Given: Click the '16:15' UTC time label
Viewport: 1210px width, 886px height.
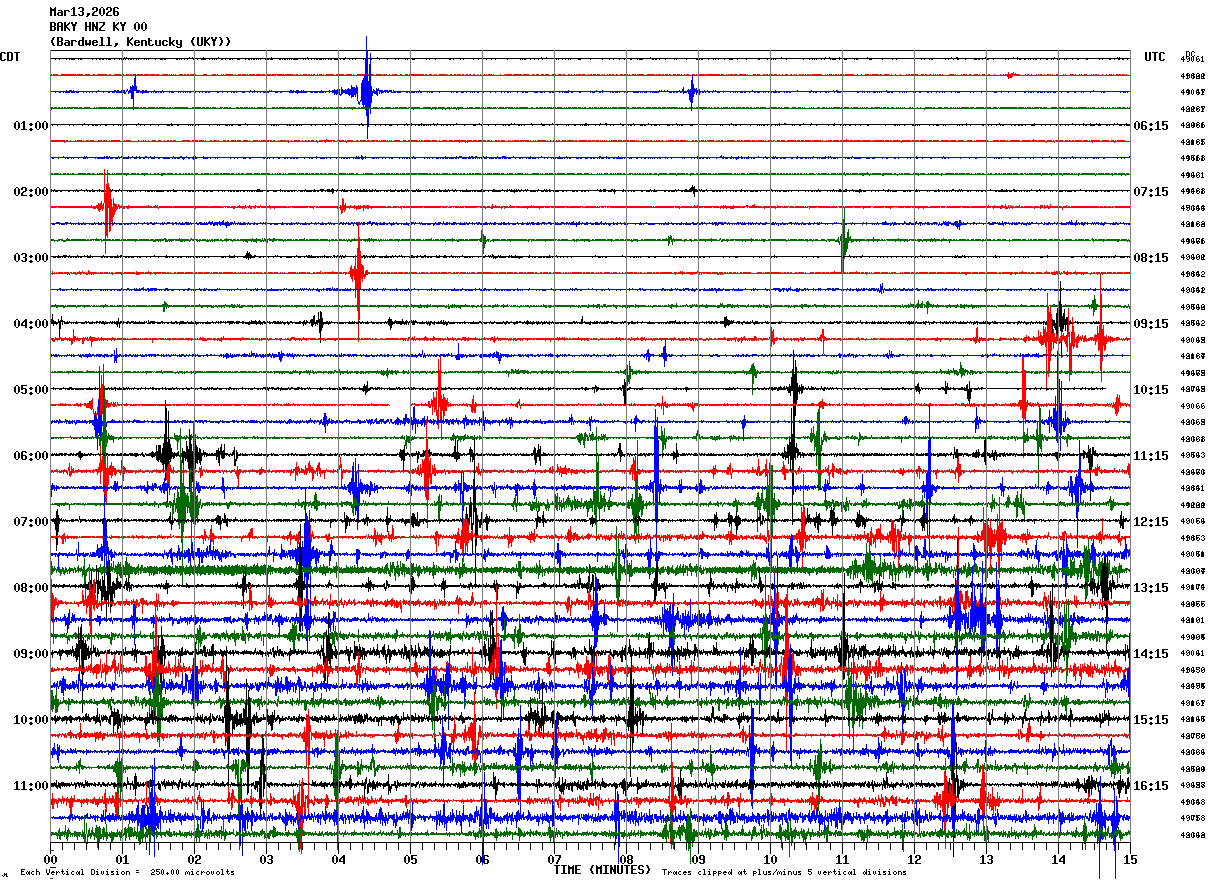Looking at the screenshot, I should (x=1151, y=786).
